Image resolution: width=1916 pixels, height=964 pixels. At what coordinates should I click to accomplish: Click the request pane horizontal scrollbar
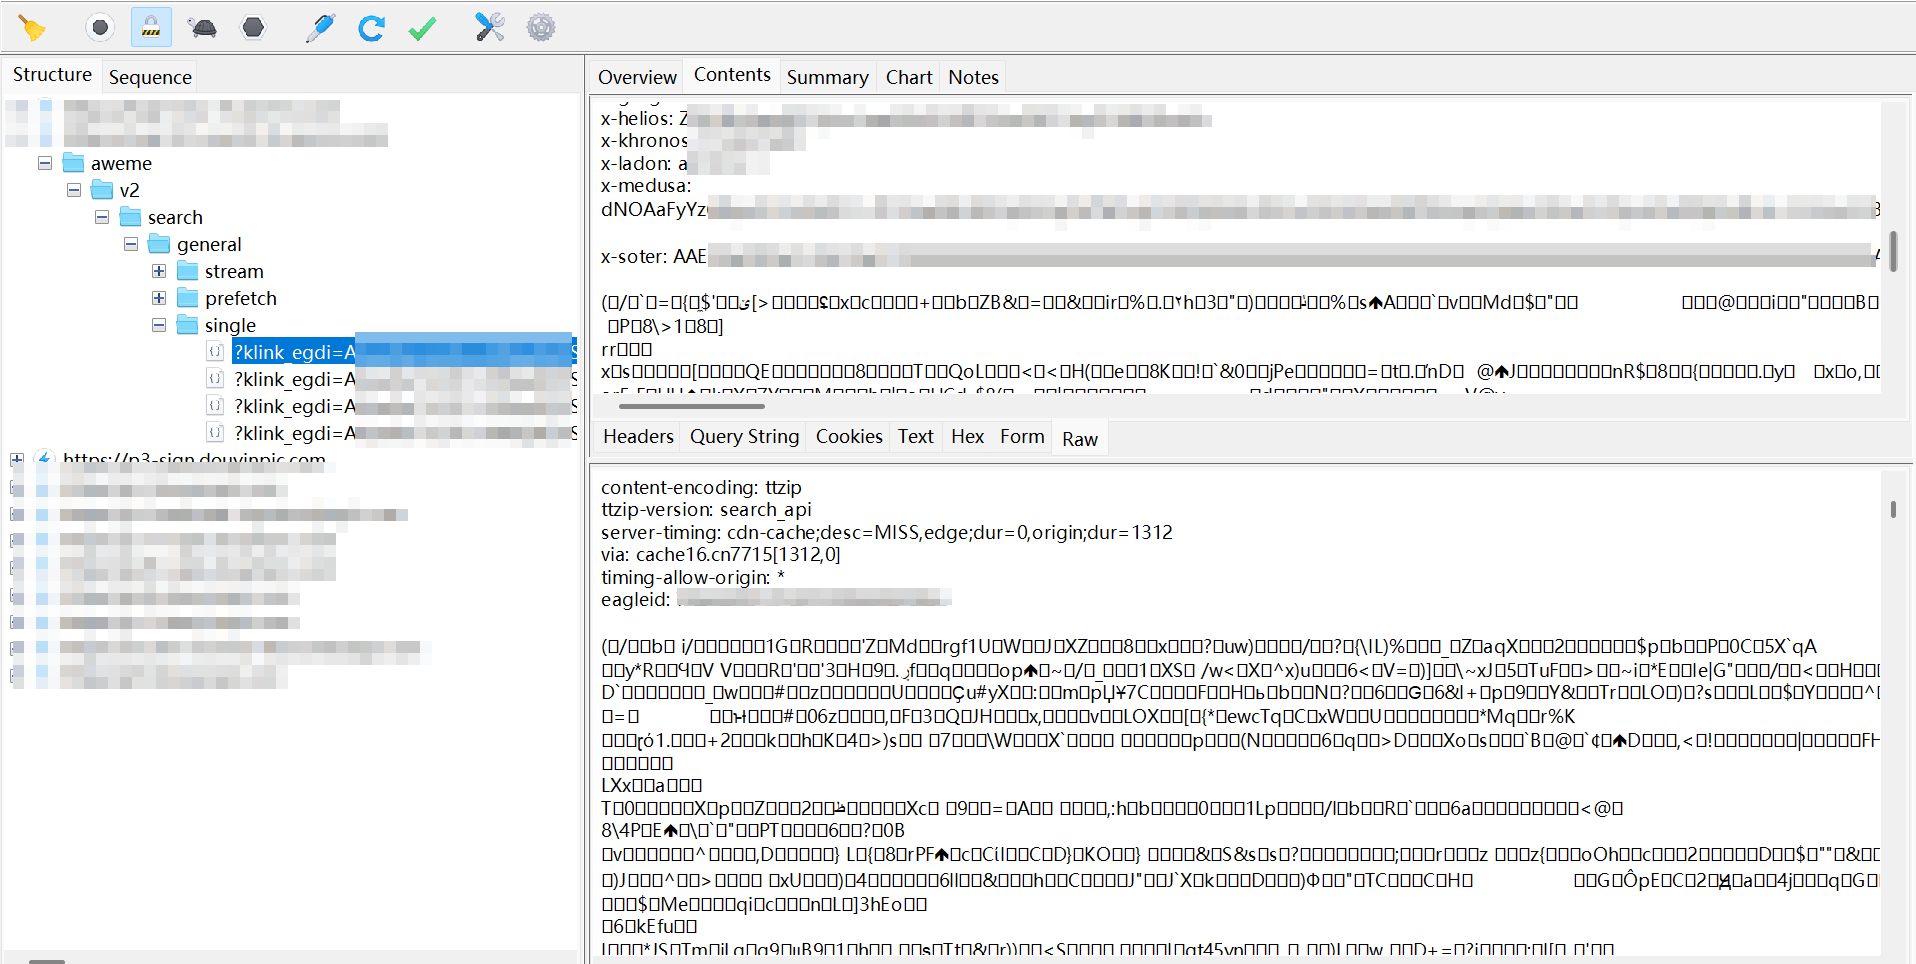point(691,407)
